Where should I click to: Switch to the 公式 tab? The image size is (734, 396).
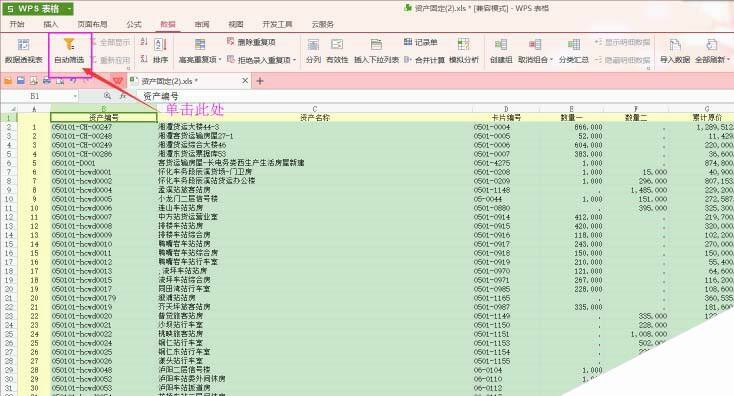pos(133,24)
